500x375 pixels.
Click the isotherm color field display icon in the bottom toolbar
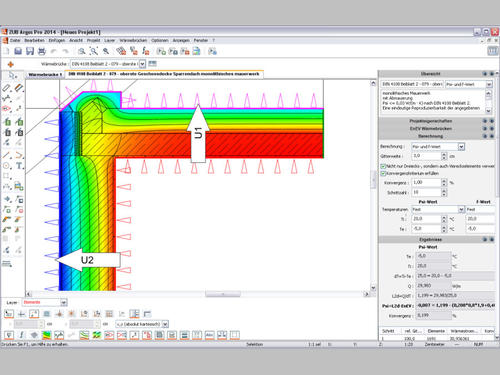[47, 335]
